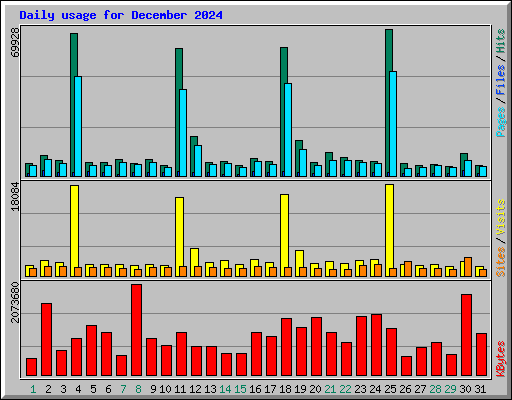
Task: Select the cyan files bar for day 18
Action: [x=288, y=130]
